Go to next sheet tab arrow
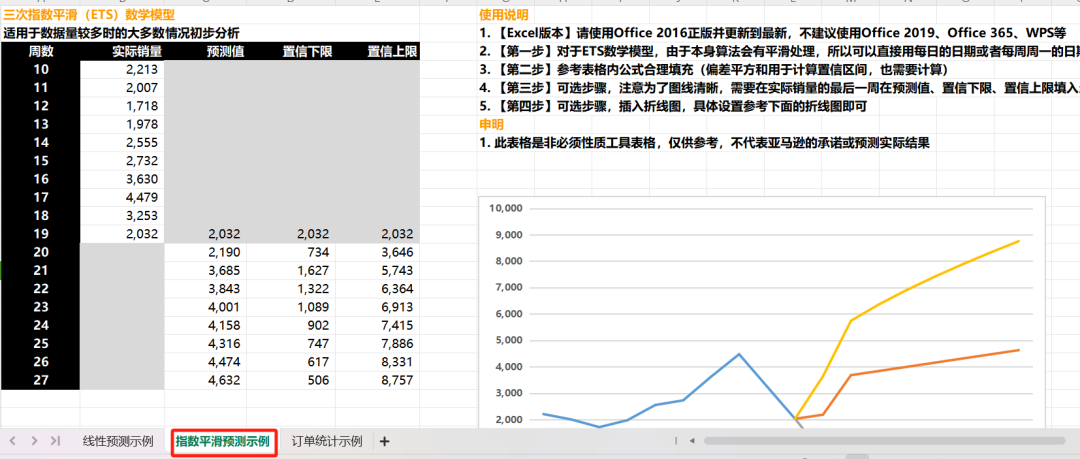Image resolution: width=1080 pixels, height=459 pixels. click(34, 440)
